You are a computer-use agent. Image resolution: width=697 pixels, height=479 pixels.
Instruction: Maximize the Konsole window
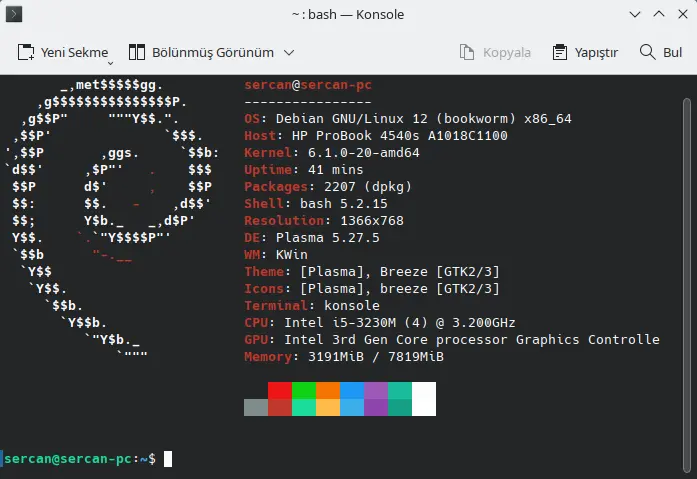point(659,14)
